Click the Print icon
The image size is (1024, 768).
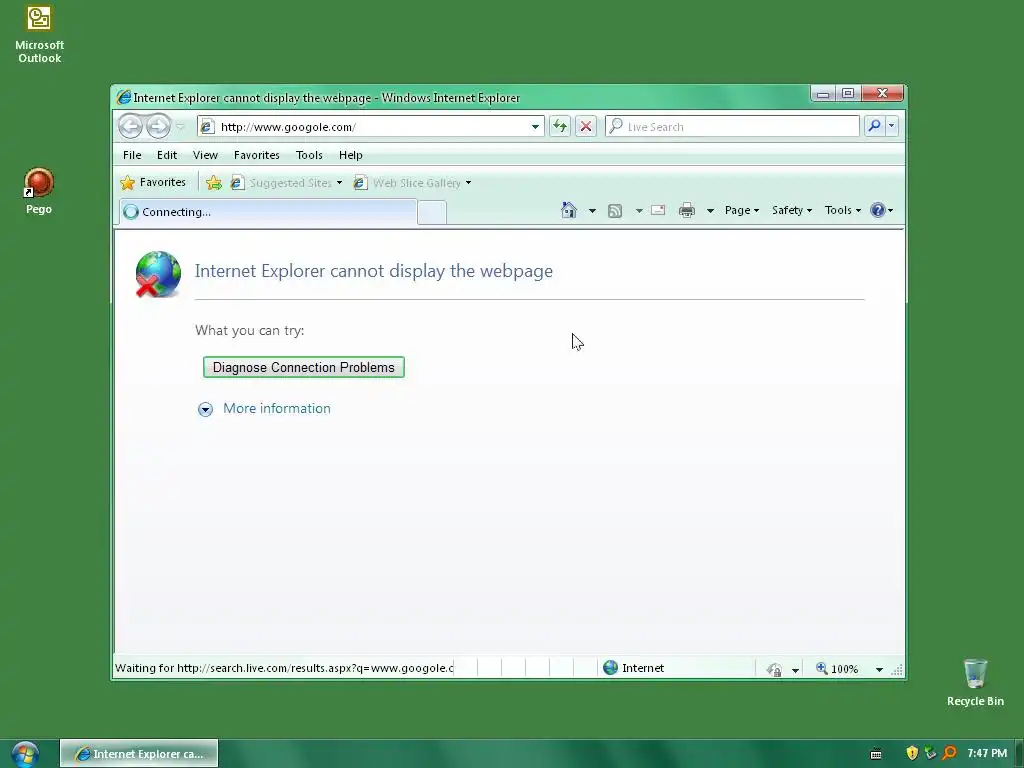[x=686, y=210]
